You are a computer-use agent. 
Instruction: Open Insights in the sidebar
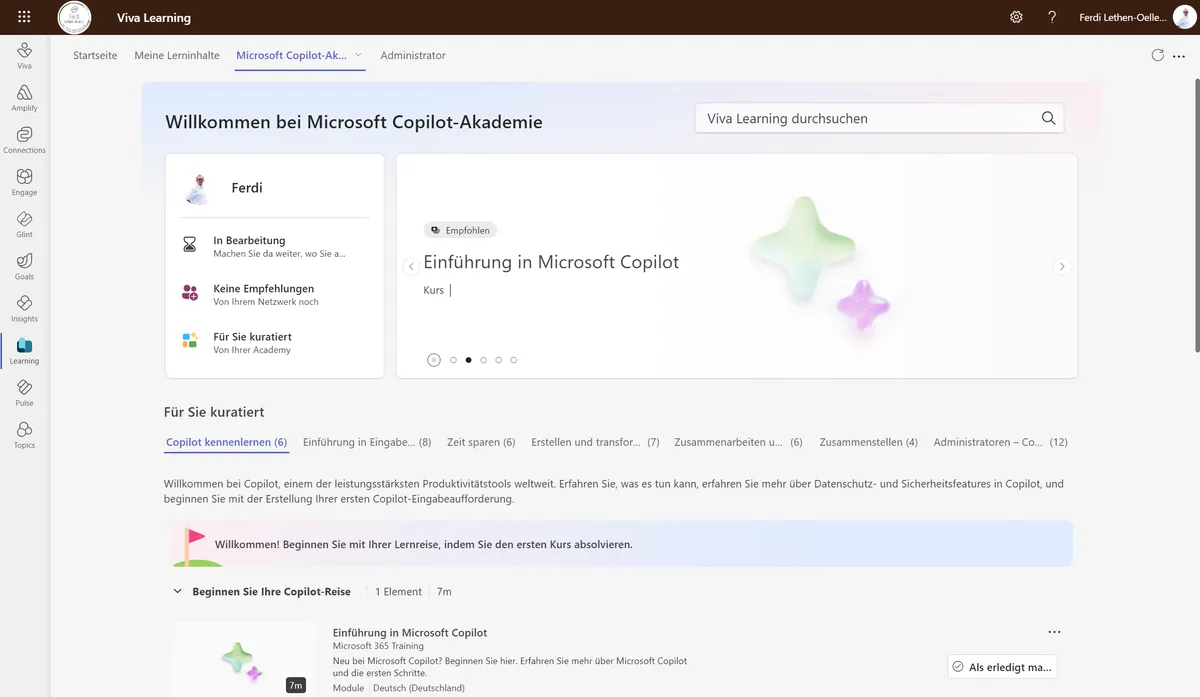click(x=24, y=308)
